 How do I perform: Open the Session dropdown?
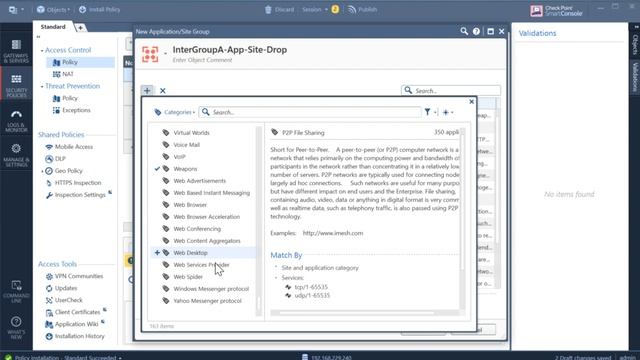[315, 9]
